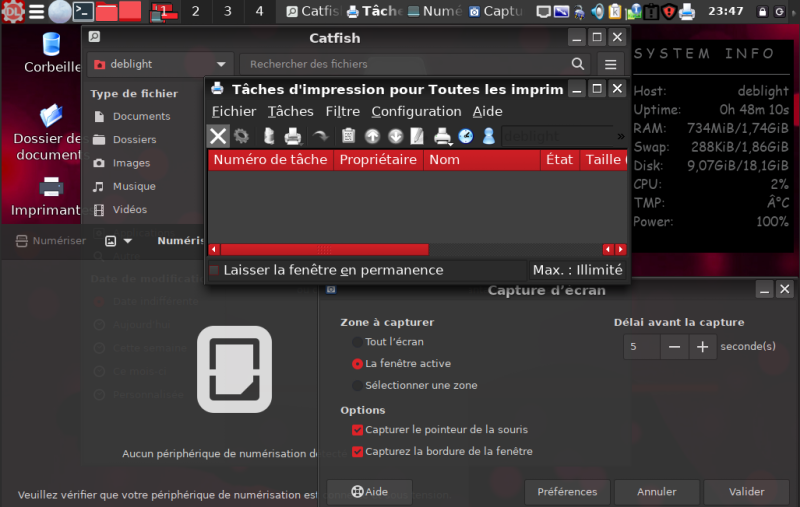800x507 pixels.
Task: Increase the capture delay with plus button
Action: (702, 347)
